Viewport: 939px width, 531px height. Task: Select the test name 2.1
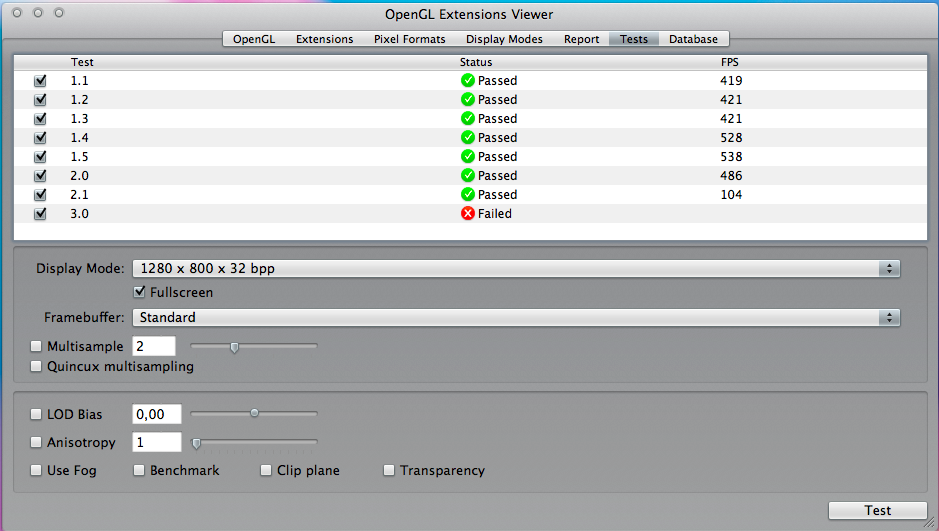pos(80,195)
